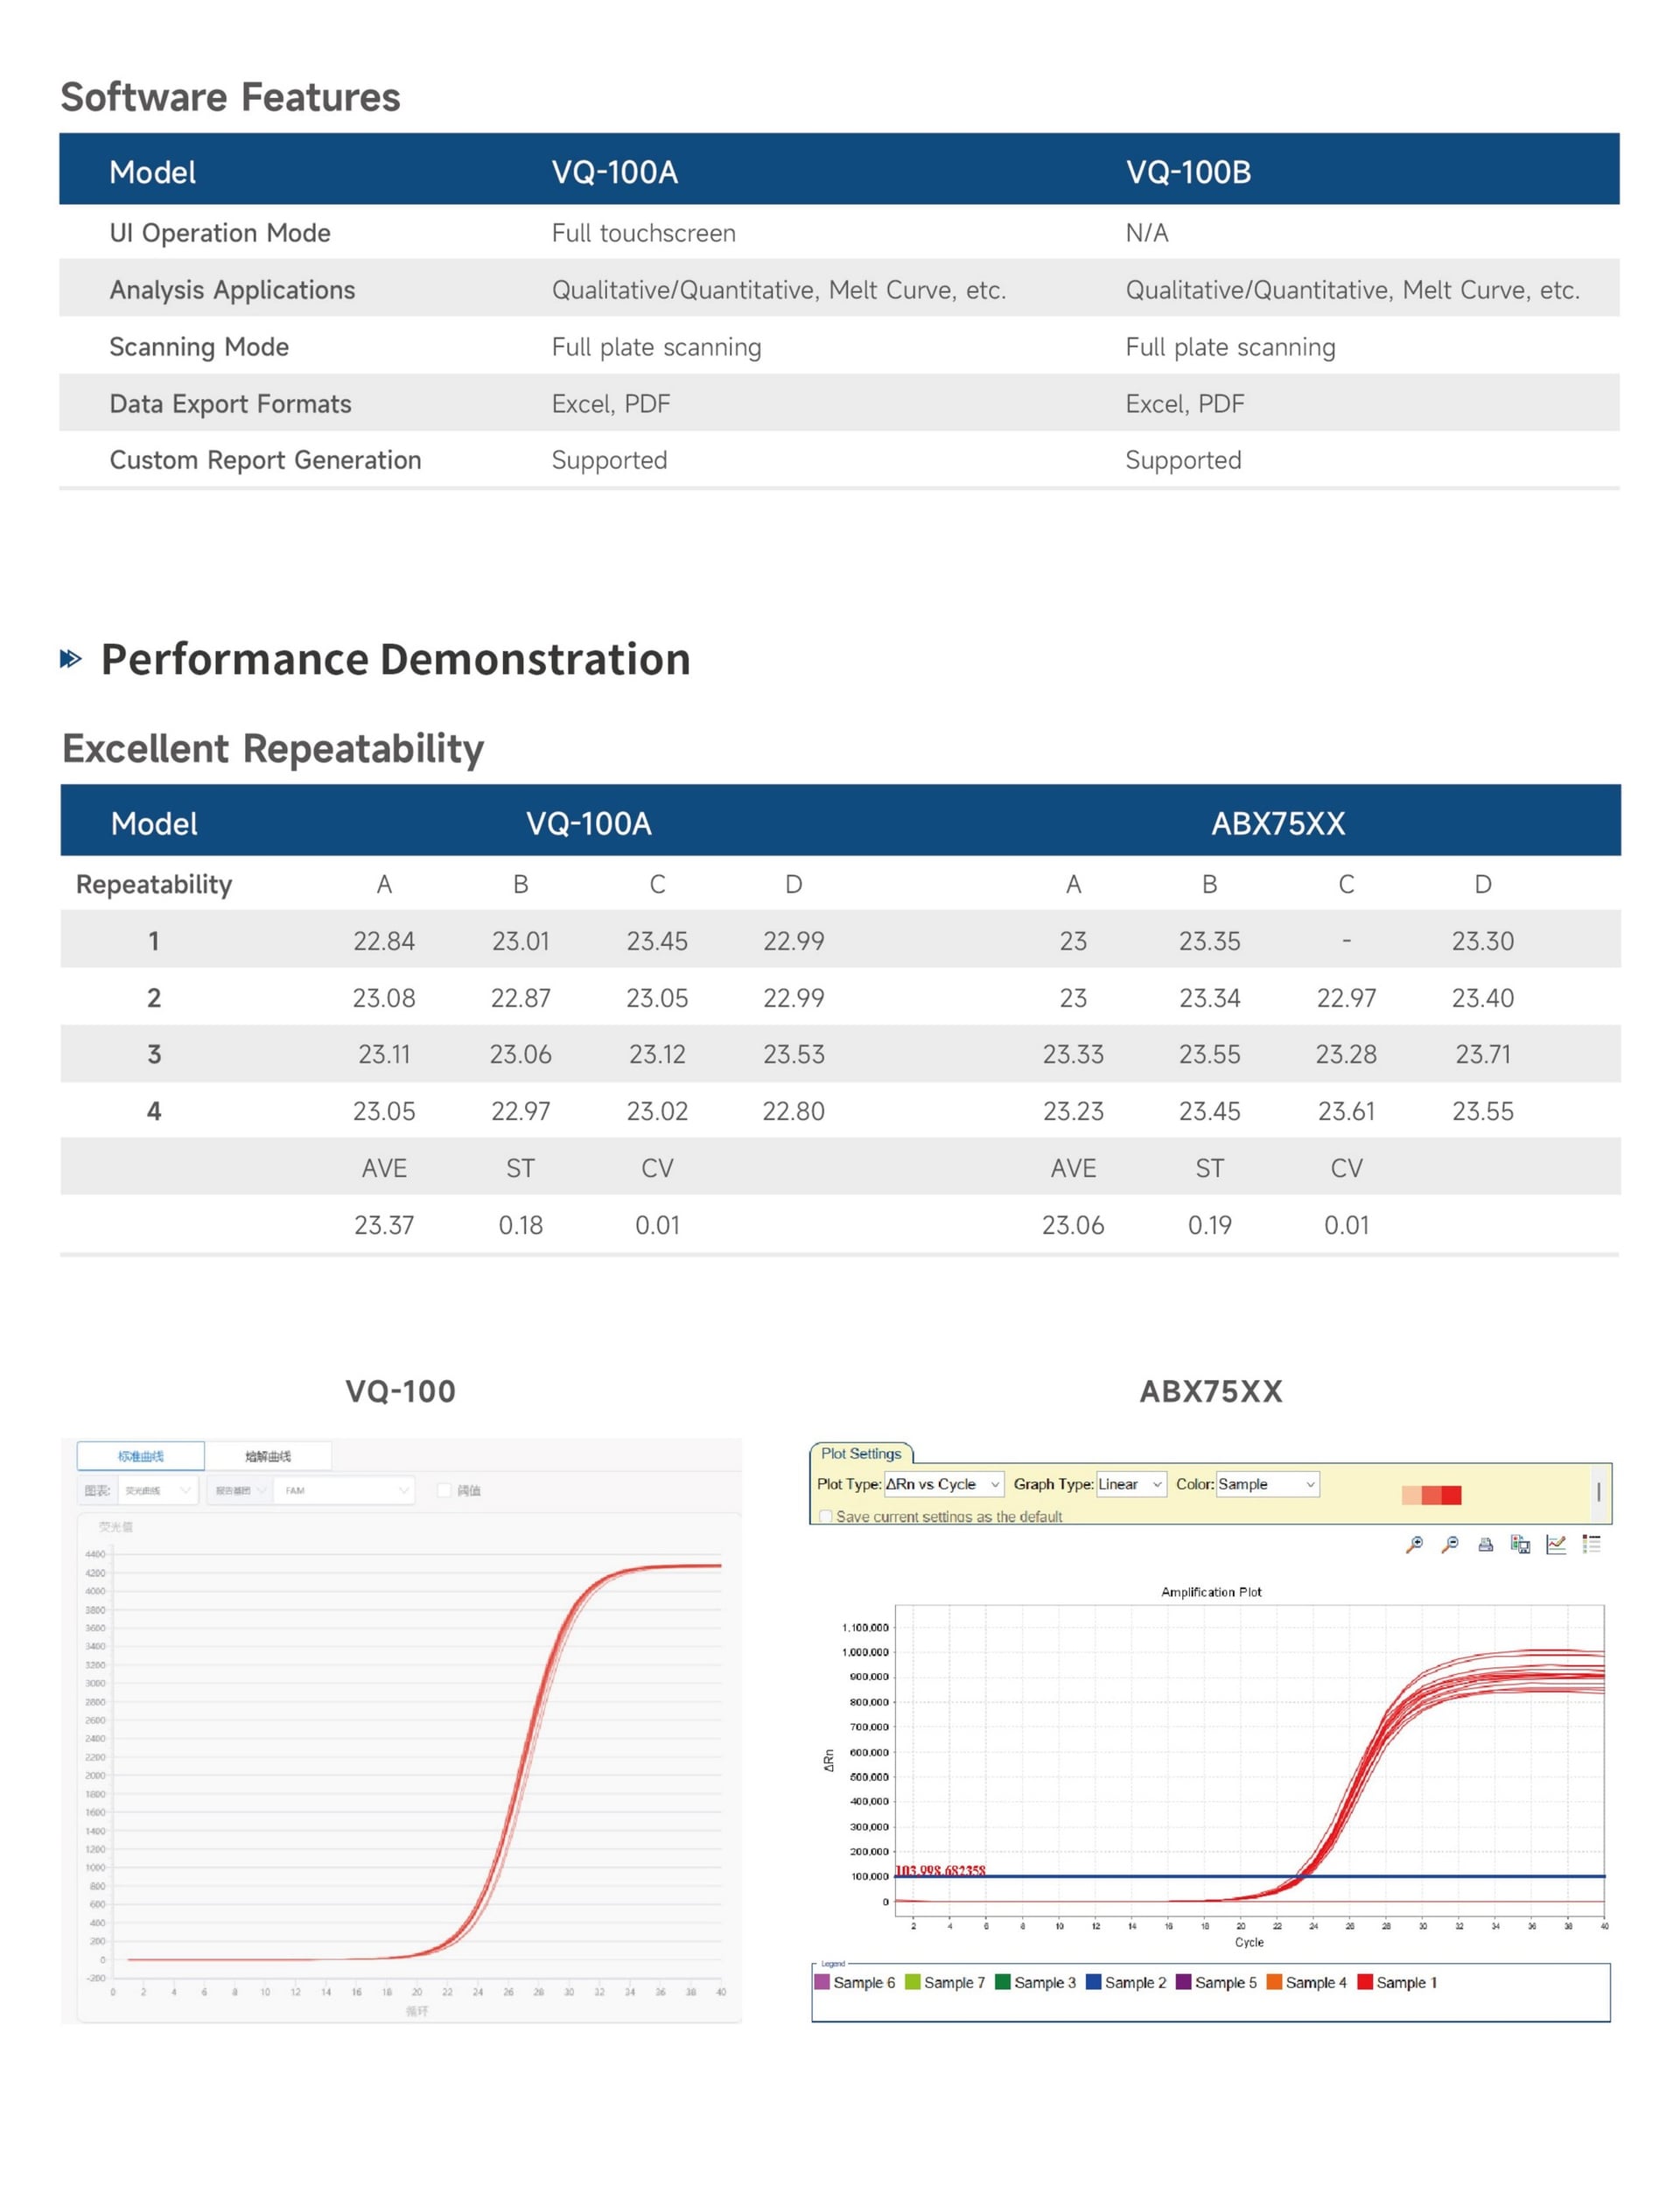Click the blue threshold line on amplification plot
Viewport: 1680px width, 2207px height.
[x=1250, y=1876]
